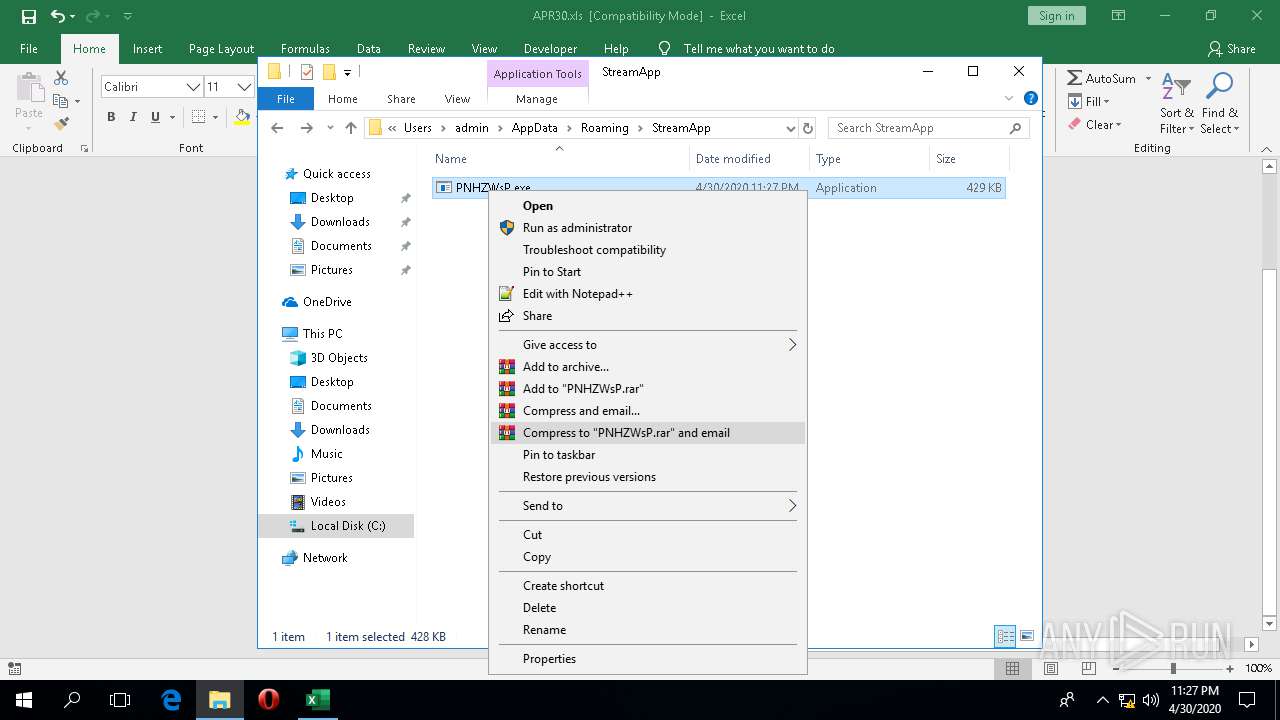Click Up one level arrow in Explorer
Viewport: 1280px width, 720px height.
(351, 128)
